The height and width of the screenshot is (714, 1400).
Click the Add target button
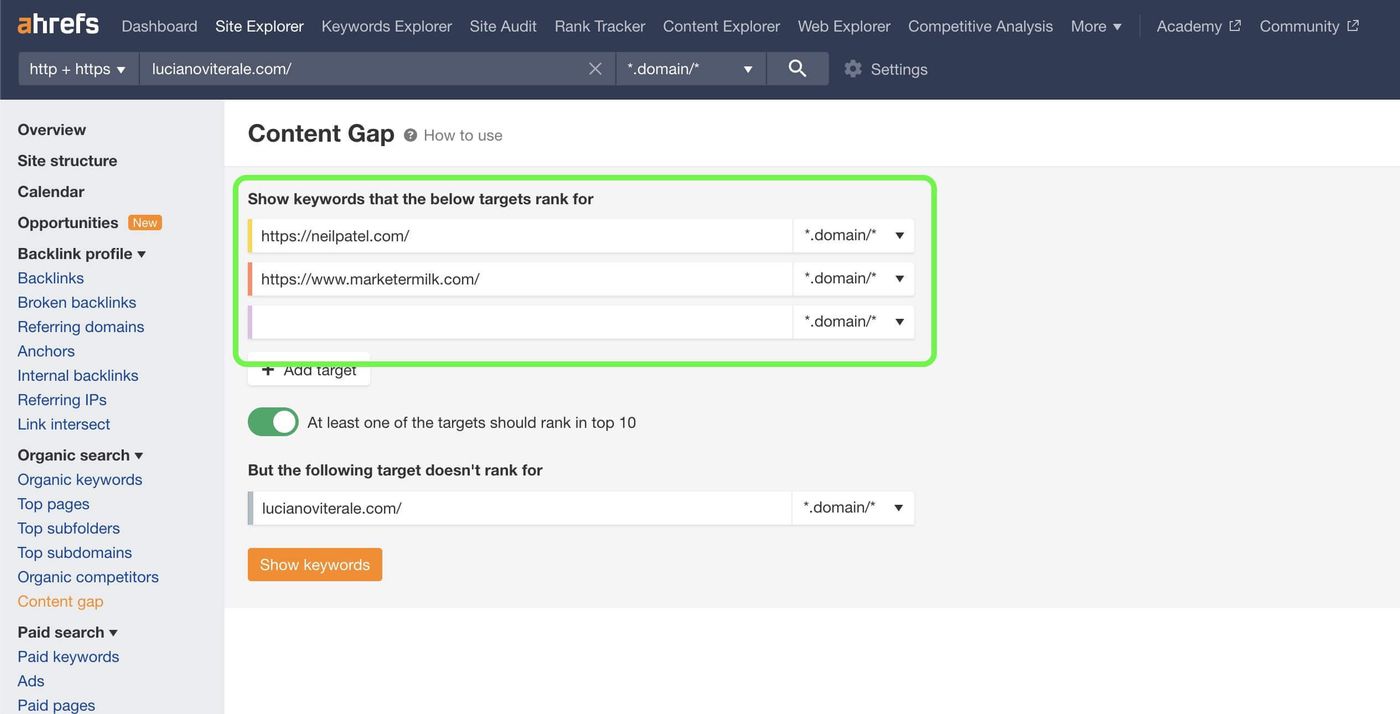[309, 371]
